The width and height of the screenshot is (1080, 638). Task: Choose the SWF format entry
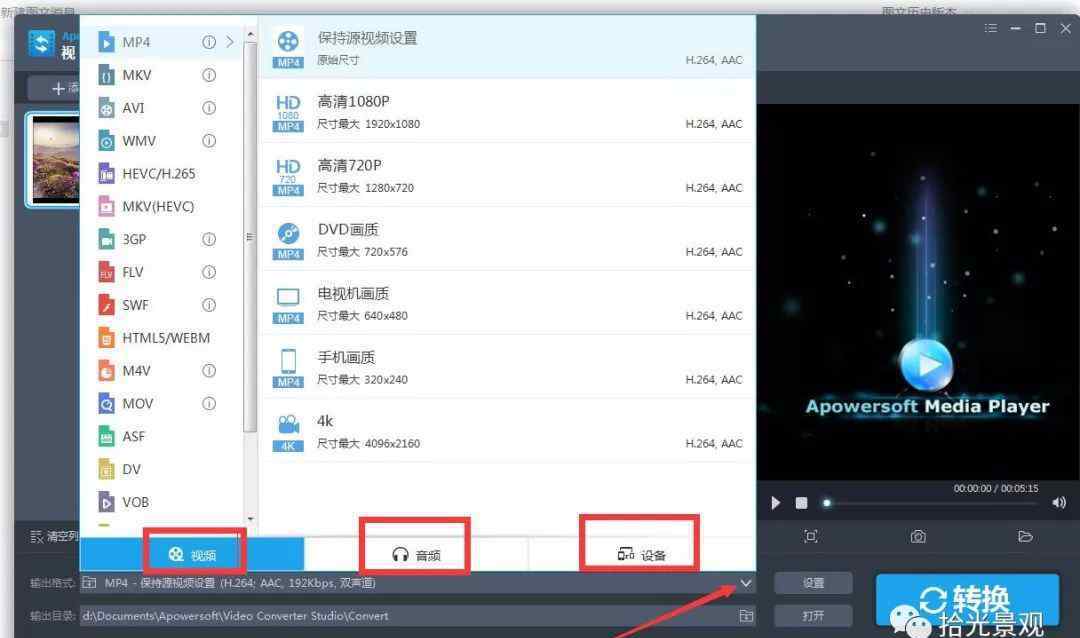(x=161, y=305)
